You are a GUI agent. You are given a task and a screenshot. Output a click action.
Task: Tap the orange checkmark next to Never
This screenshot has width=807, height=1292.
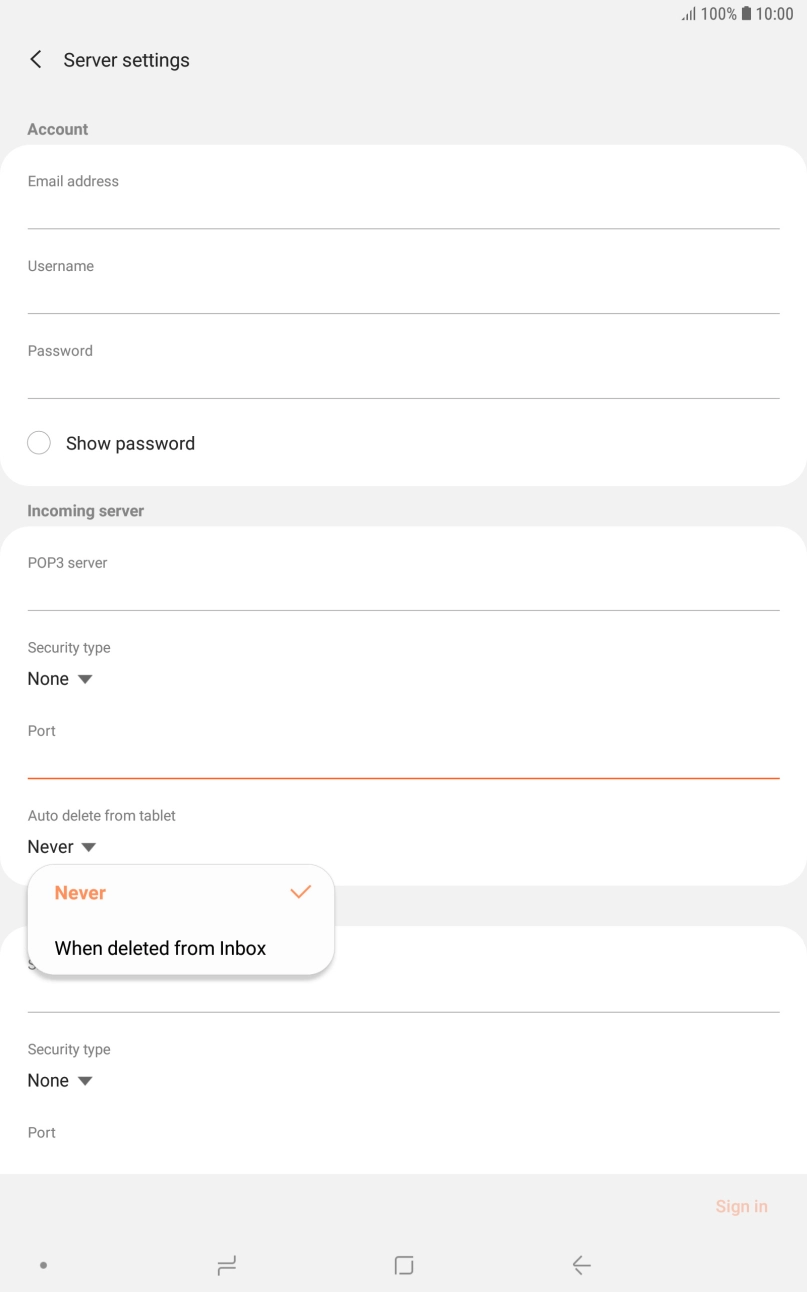click(300, 892)
